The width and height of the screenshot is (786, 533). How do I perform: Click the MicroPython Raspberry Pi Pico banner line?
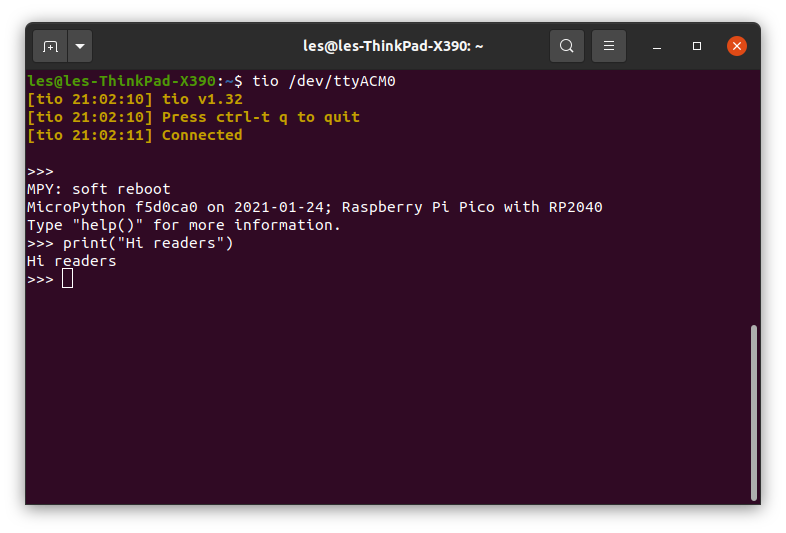315,207
